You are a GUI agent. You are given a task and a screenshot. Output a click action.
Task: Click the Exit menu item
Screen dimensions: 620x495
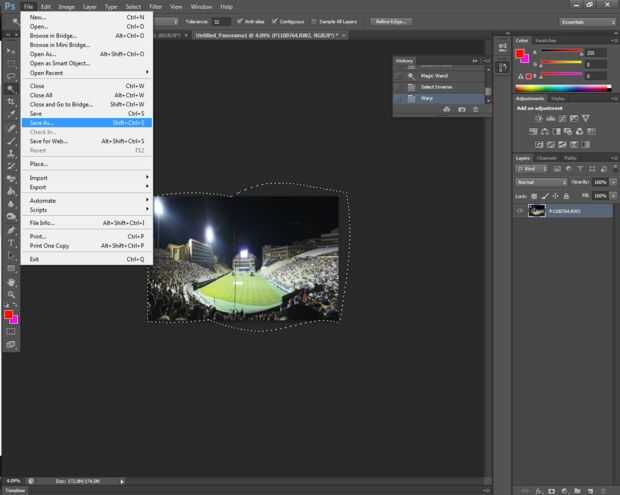click(87, 259)
